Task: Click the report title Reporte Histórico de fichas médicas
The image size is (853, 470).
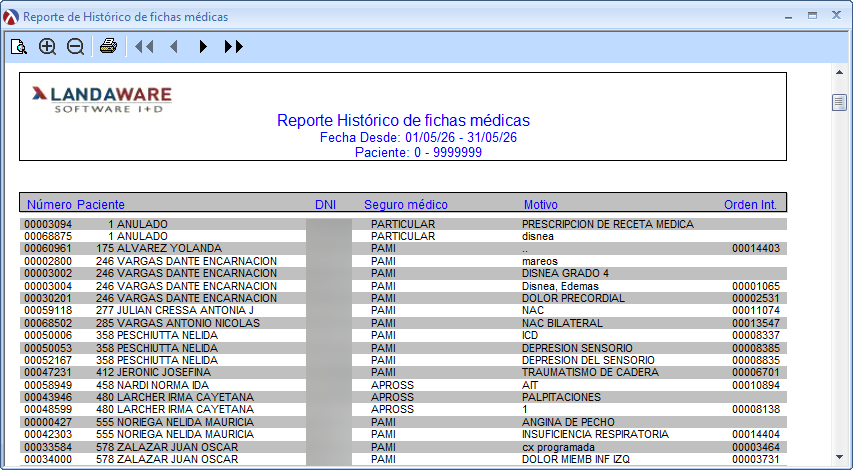Action: pyautogui.click(x=403, y=120)
